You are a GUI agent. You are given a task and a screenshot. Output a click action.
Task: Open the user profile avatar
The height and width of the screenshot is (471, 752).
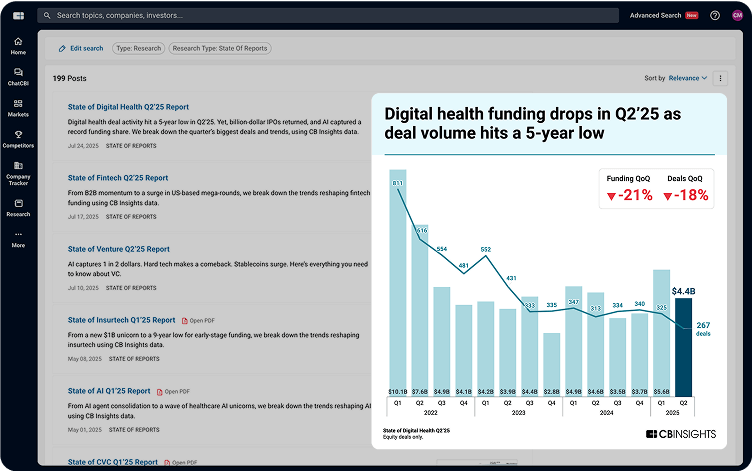pyautogui.click(x=738, y=16)
